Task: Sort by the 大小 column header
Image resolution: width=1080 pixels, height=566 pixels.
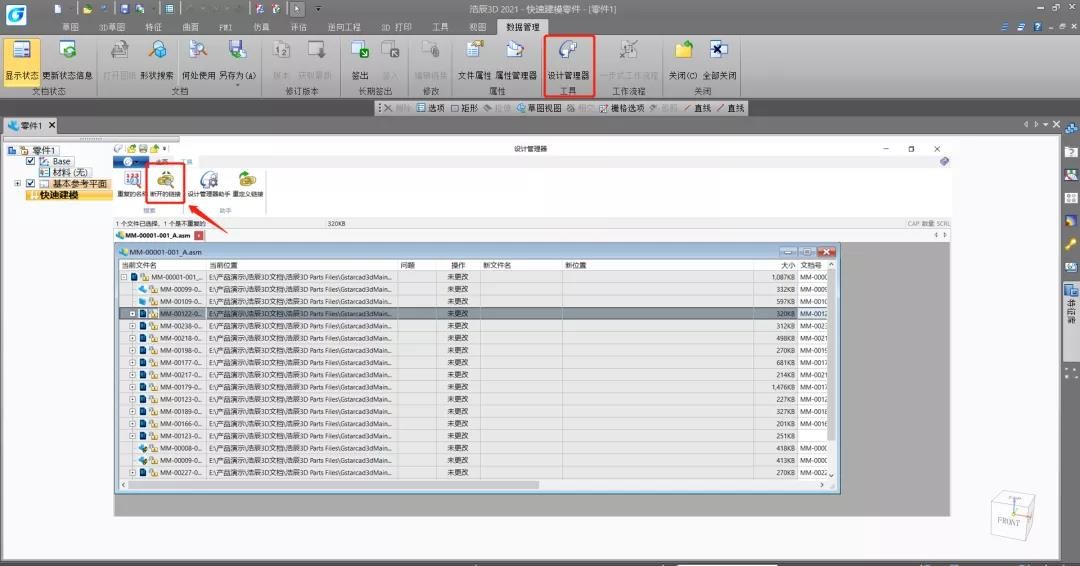Action: click(x=787, y=265)
